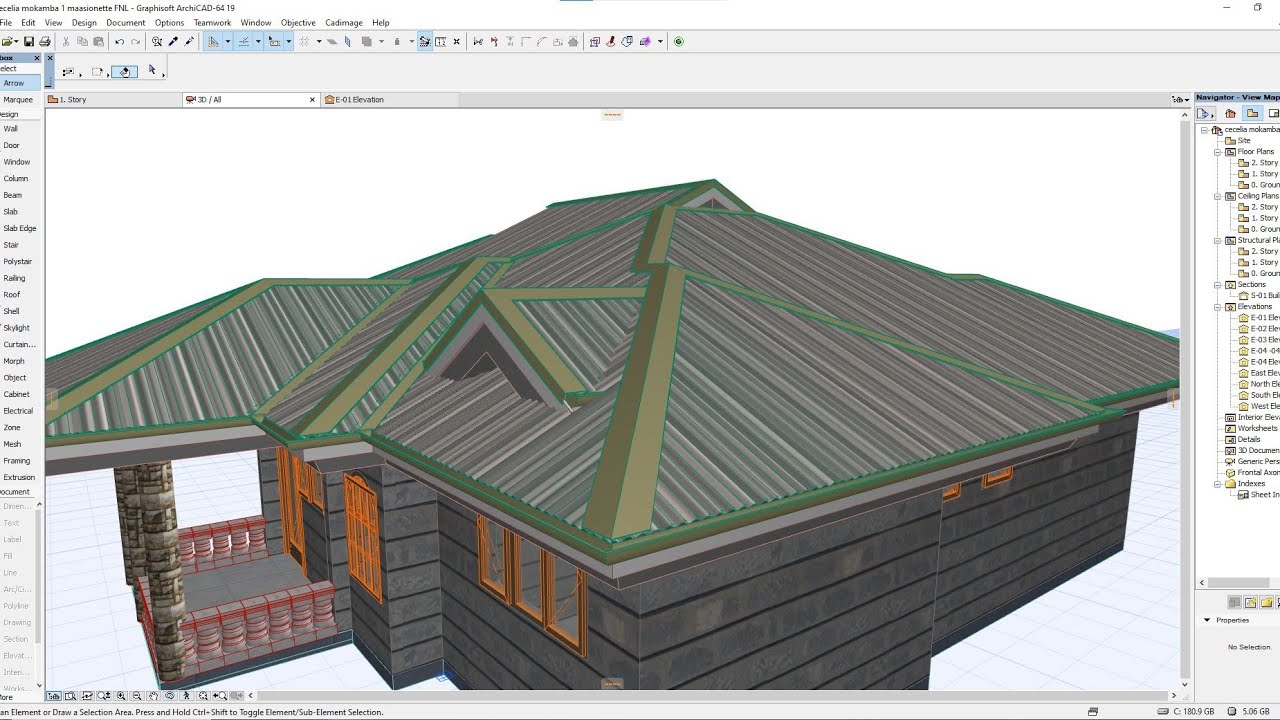Collapse the Ceiling Plans tree node
This screenshot has width=1280, height=720.
pos(1218,196)
